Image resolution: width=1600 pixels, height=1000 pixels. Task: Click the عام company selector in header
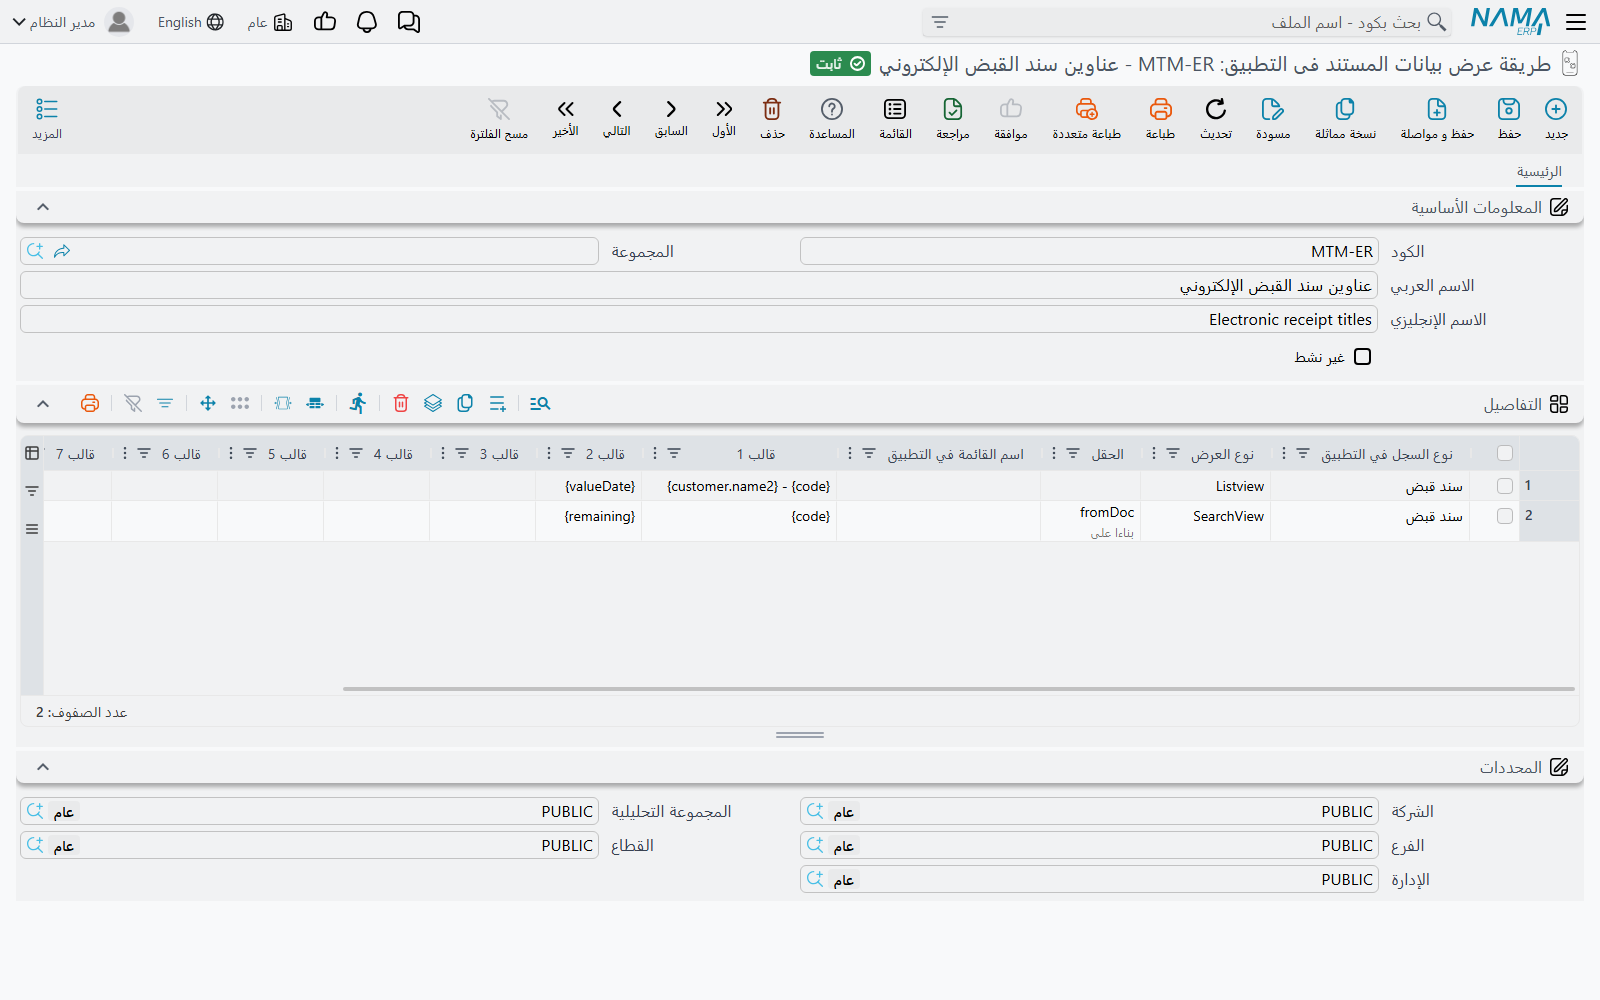270,22
